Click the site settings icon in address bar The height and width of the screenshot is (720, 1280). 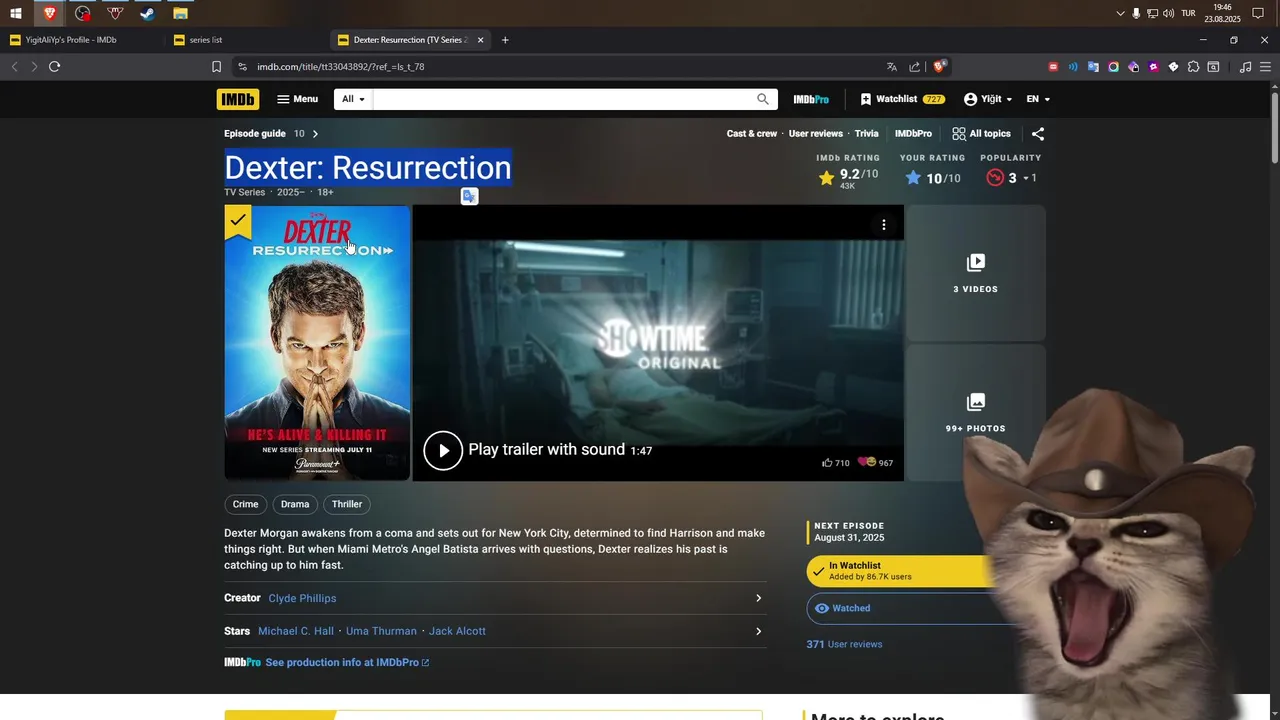click(x=242, y=67)
